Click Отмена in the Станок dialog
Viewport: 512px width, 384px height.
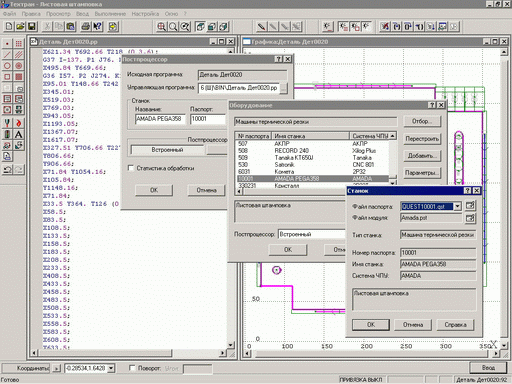click(413, 325)
